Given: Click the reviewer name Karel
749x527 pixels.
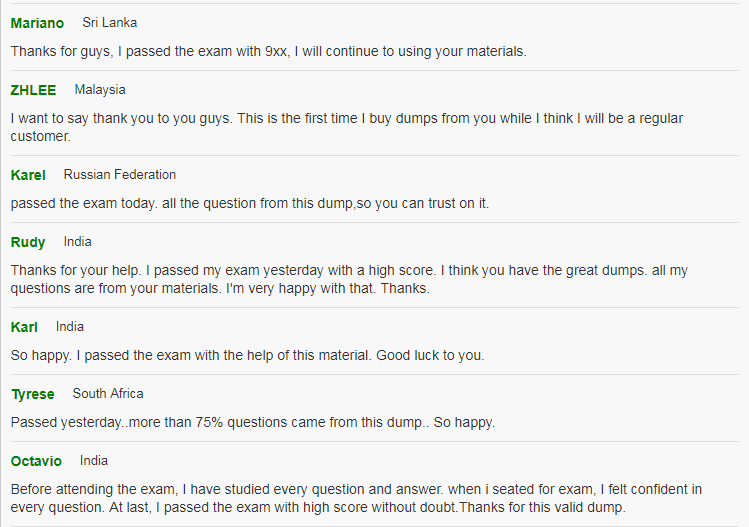Looking at the screenshot, I should [28, 175].
